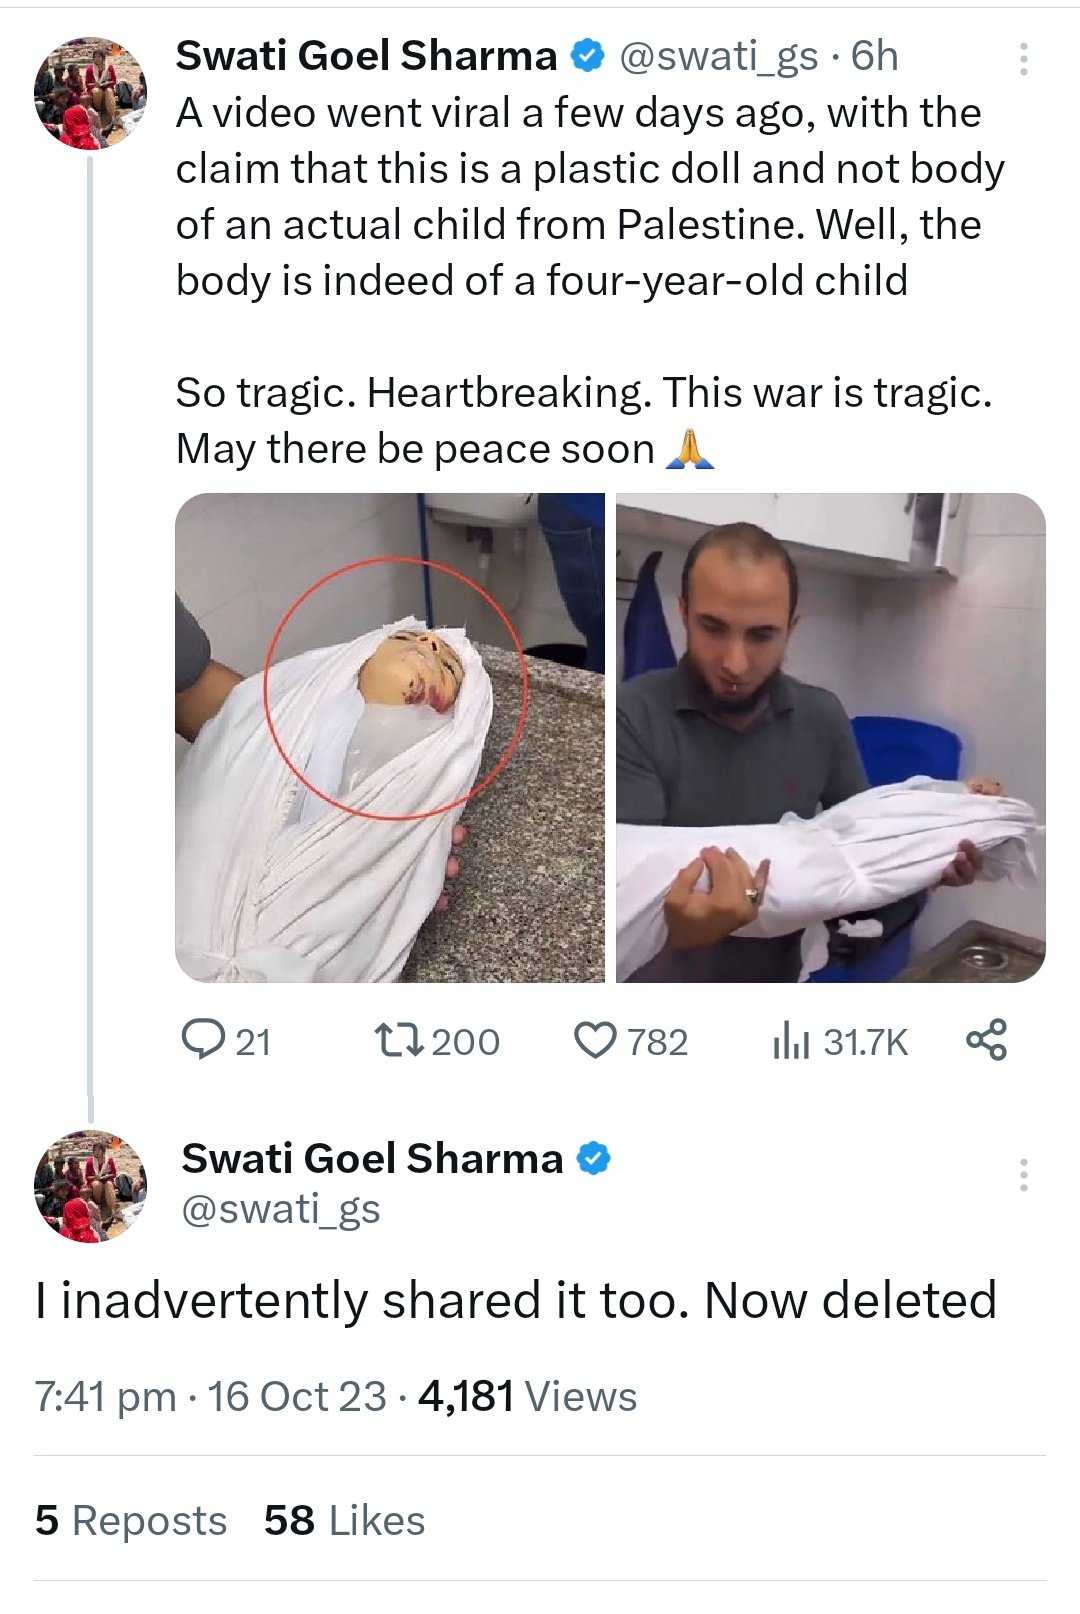Click the 7:41 pm 16 Oct 23 timestamp
The width and height of the screenshot is (1080, 1614).
pyautogui.click(x=210, y=1396)
